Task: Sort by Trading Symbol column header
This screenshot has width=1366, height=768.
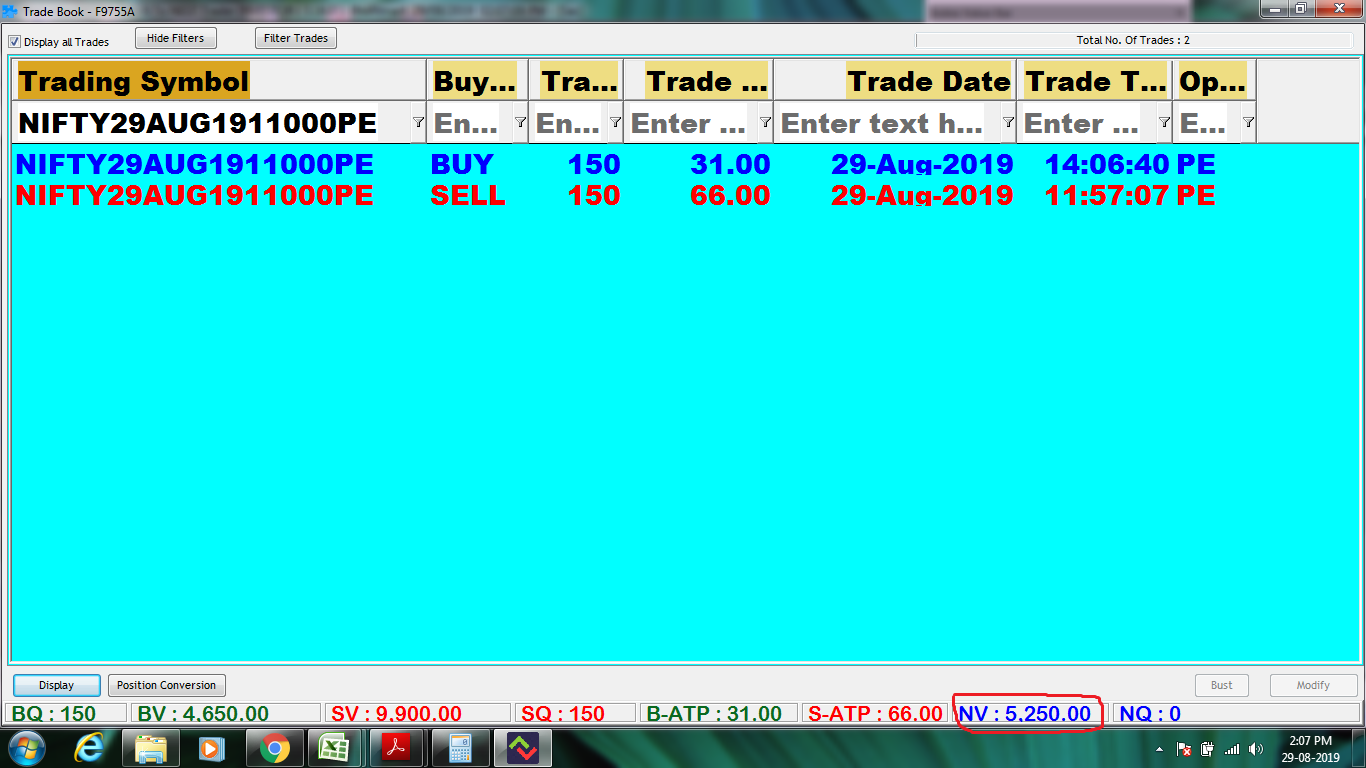Action: coord(133,81)
